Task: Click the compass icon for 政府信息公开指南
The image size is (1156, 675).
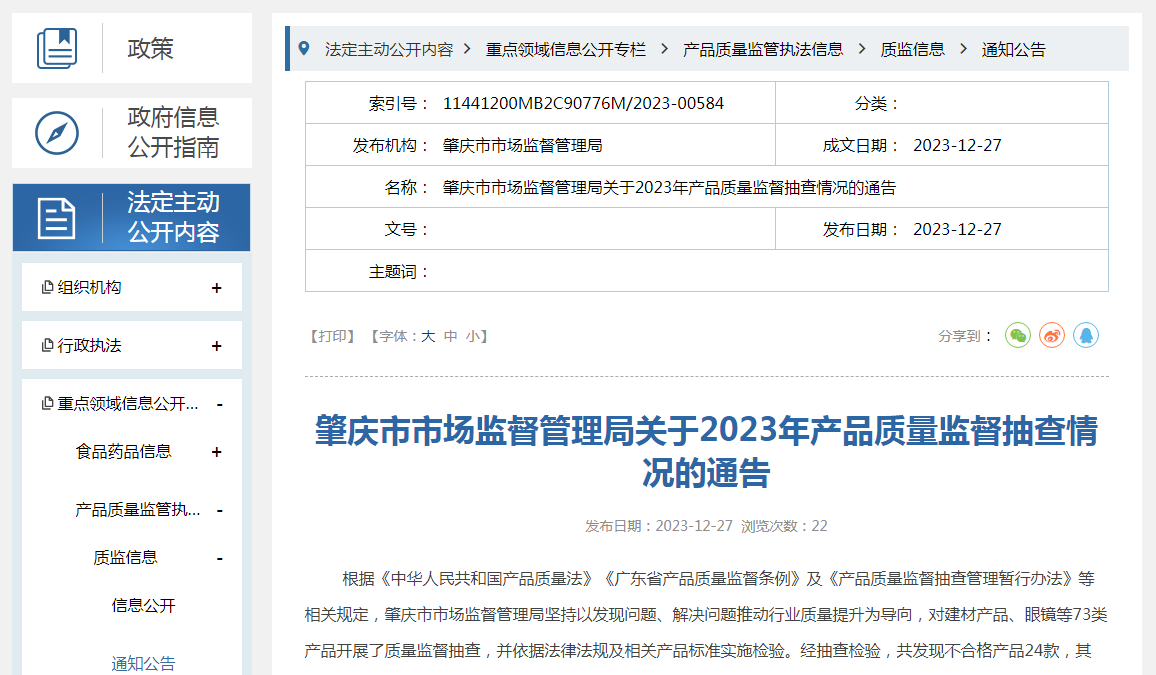Action: pyautogui.click(x=57, y=133)
